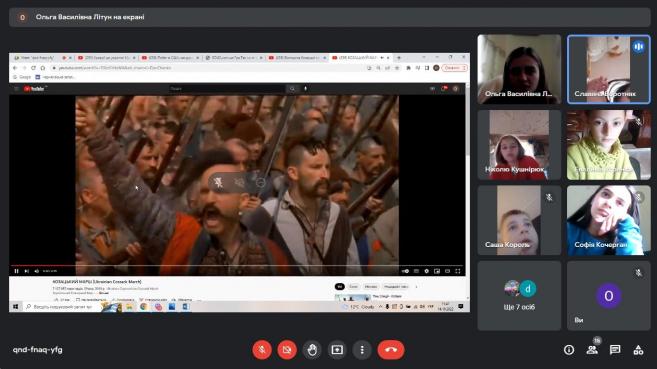Viewport: 657px width, 369px height.
Task: Raise hand in the meeting
Action: tap(312, 350)
